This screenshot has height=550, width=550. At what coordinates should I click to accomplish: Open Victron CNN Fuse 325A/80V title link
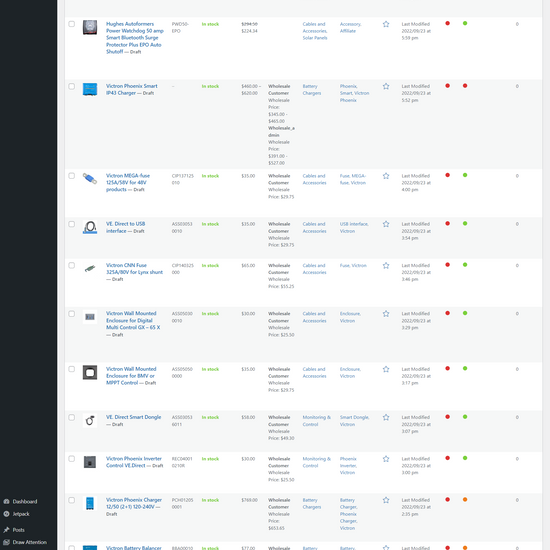point(134,269)
